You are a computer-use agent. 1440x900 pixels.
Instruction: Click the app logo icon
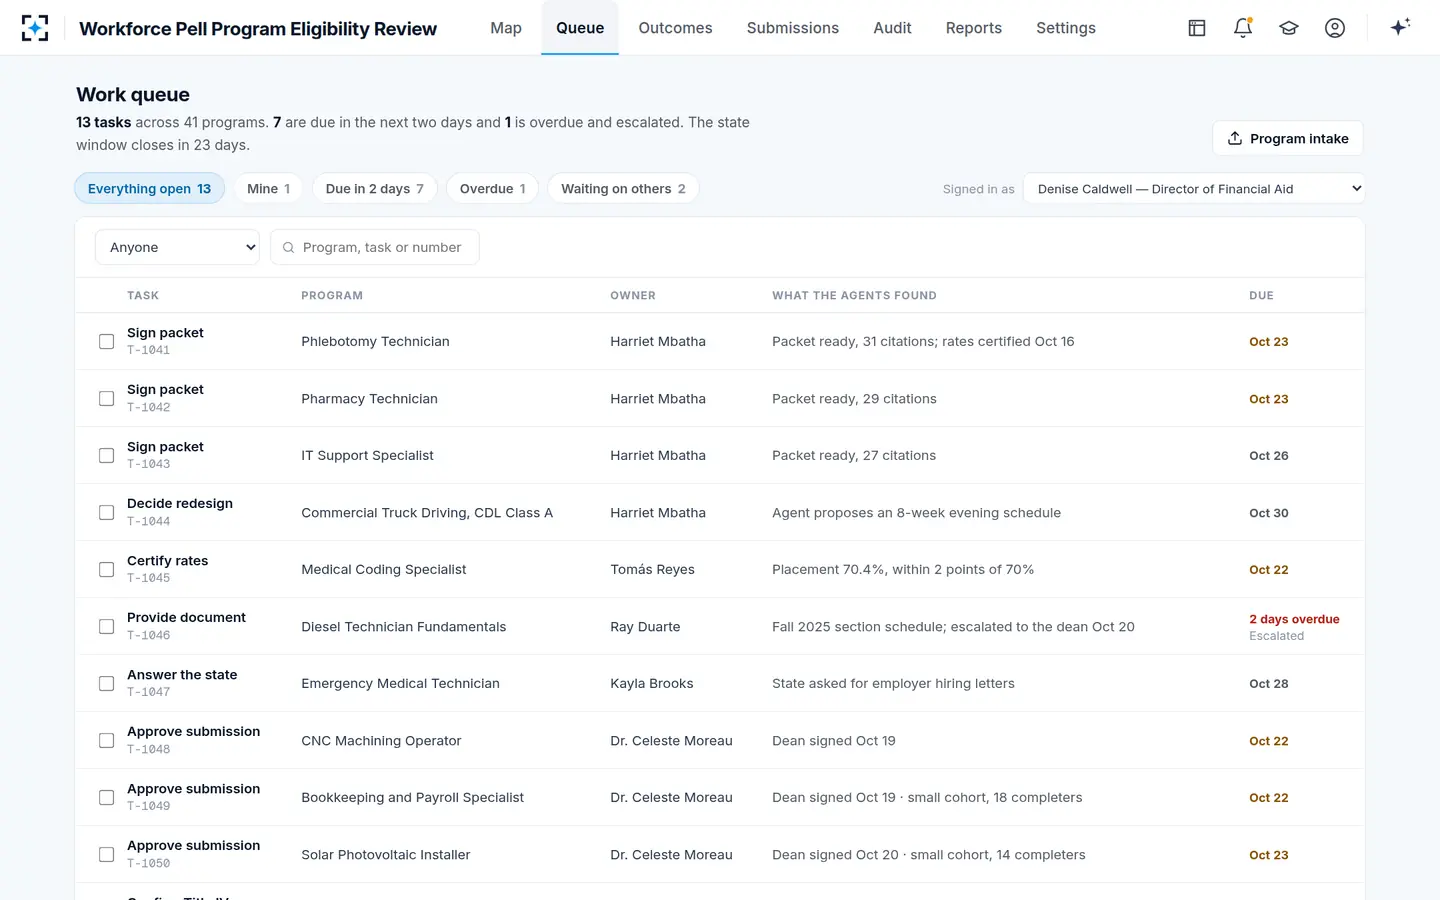tap(35, 28)
